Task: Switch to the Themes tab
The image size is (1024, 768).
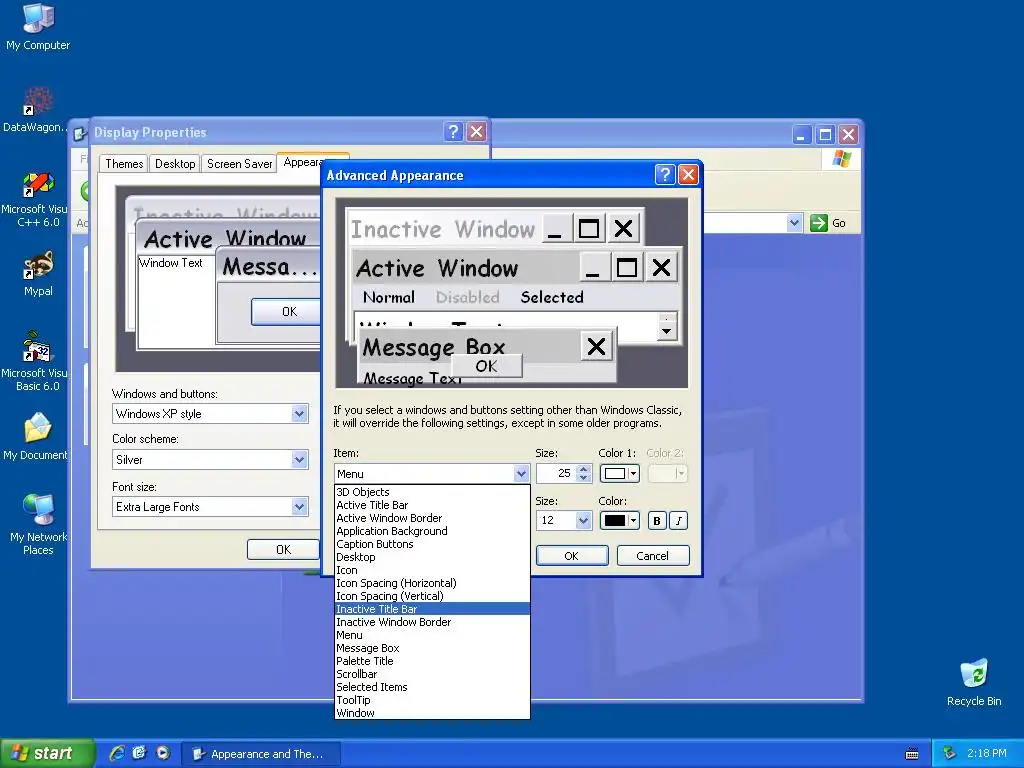Action: (124, 164)
